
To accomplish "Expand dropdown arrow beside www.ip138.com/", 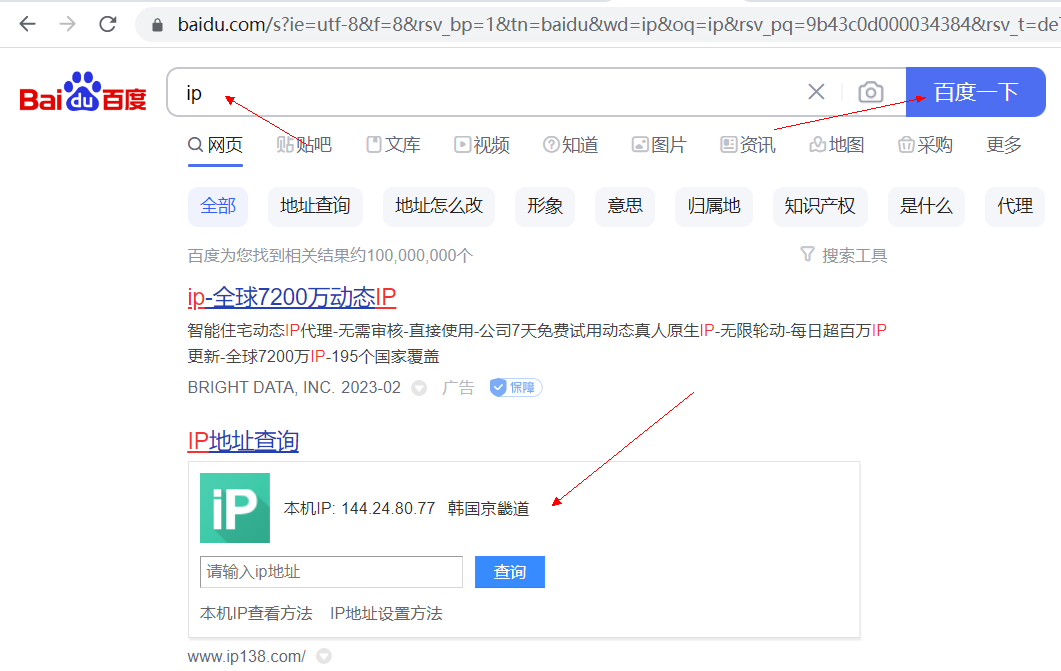I will 324,656.
